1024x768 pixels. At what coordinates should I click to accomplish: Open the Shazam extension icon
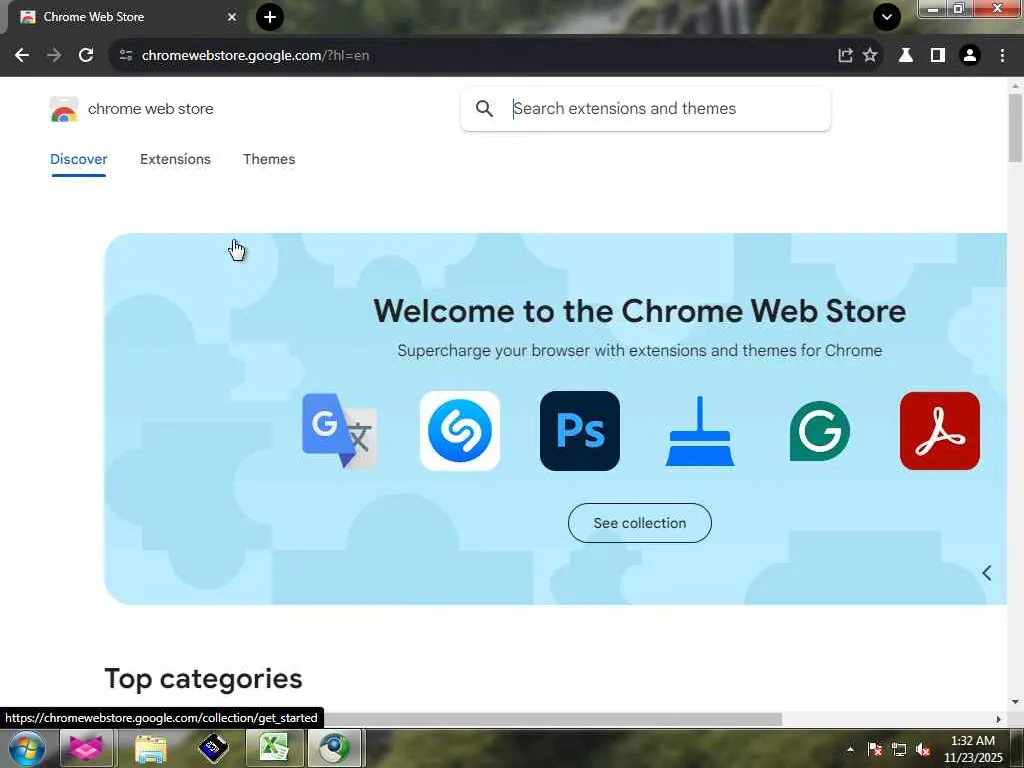click(x=460, y=431)
